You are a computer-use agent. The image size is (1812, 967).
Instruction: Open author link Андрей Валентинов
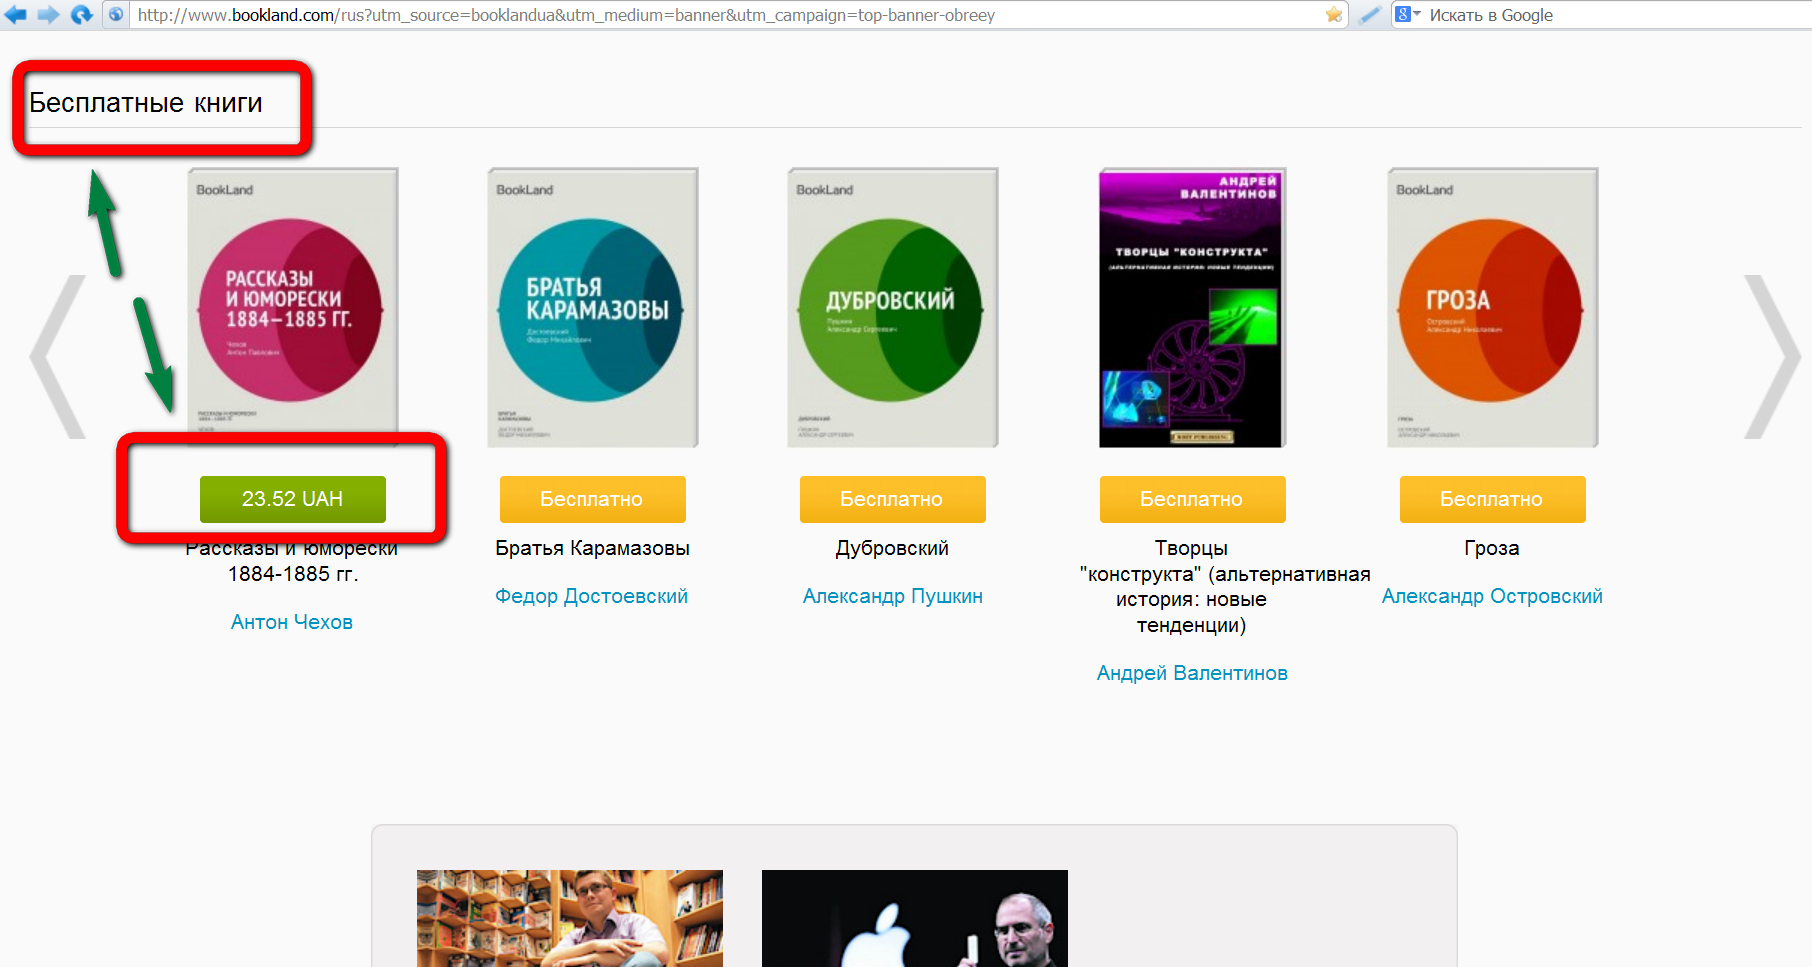point(1192,673)
